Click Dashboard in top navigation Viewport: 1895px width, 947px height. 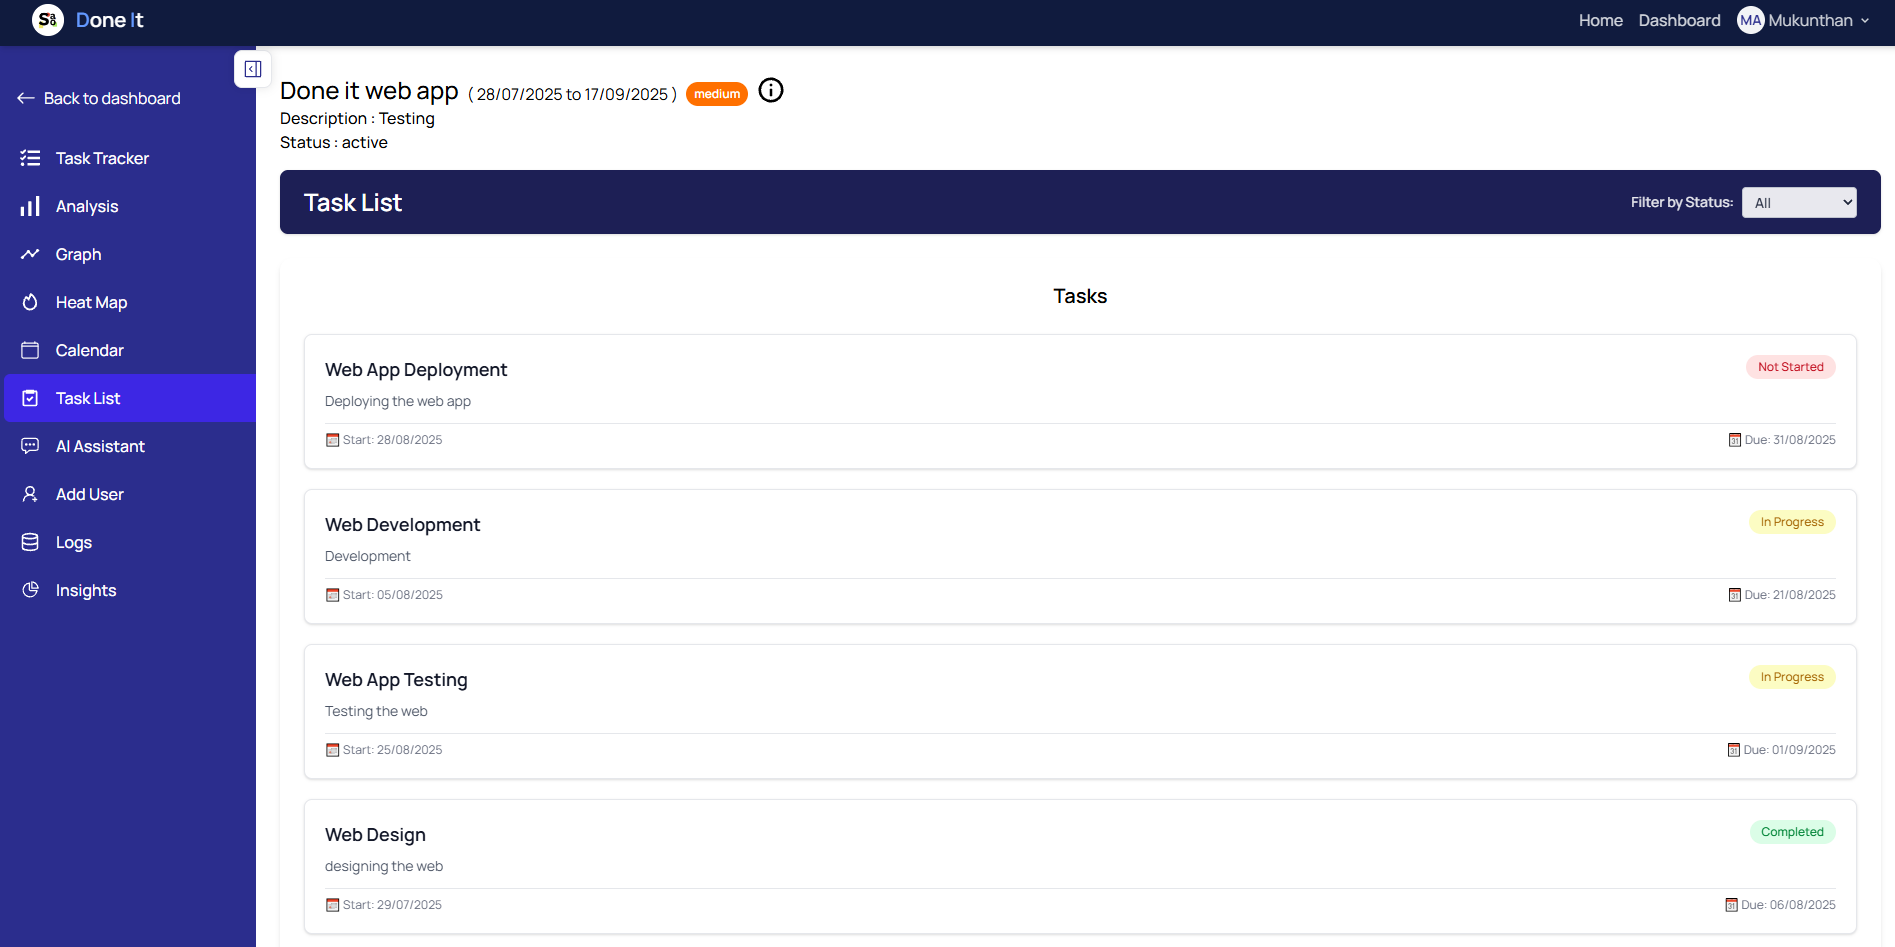coord(1679,20)
